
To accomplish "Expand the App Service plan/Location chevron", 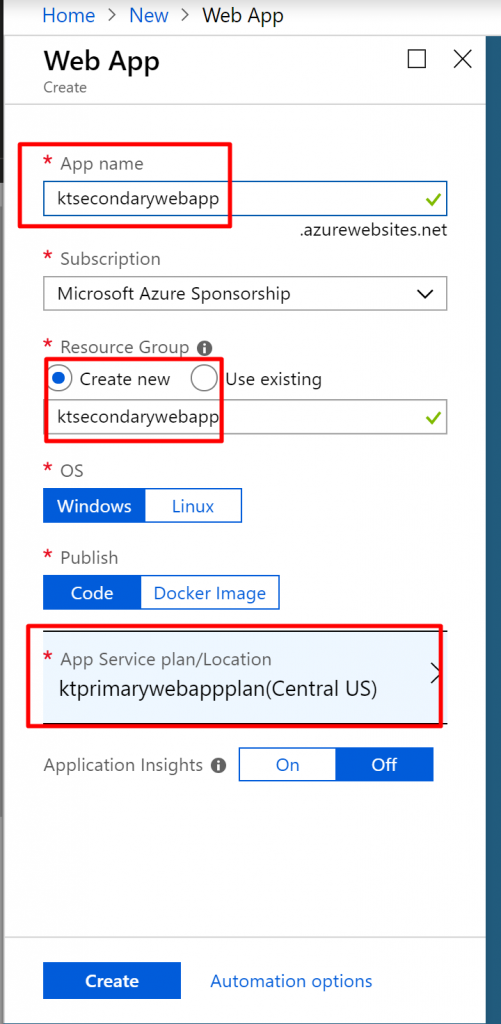I will [437, 676].
